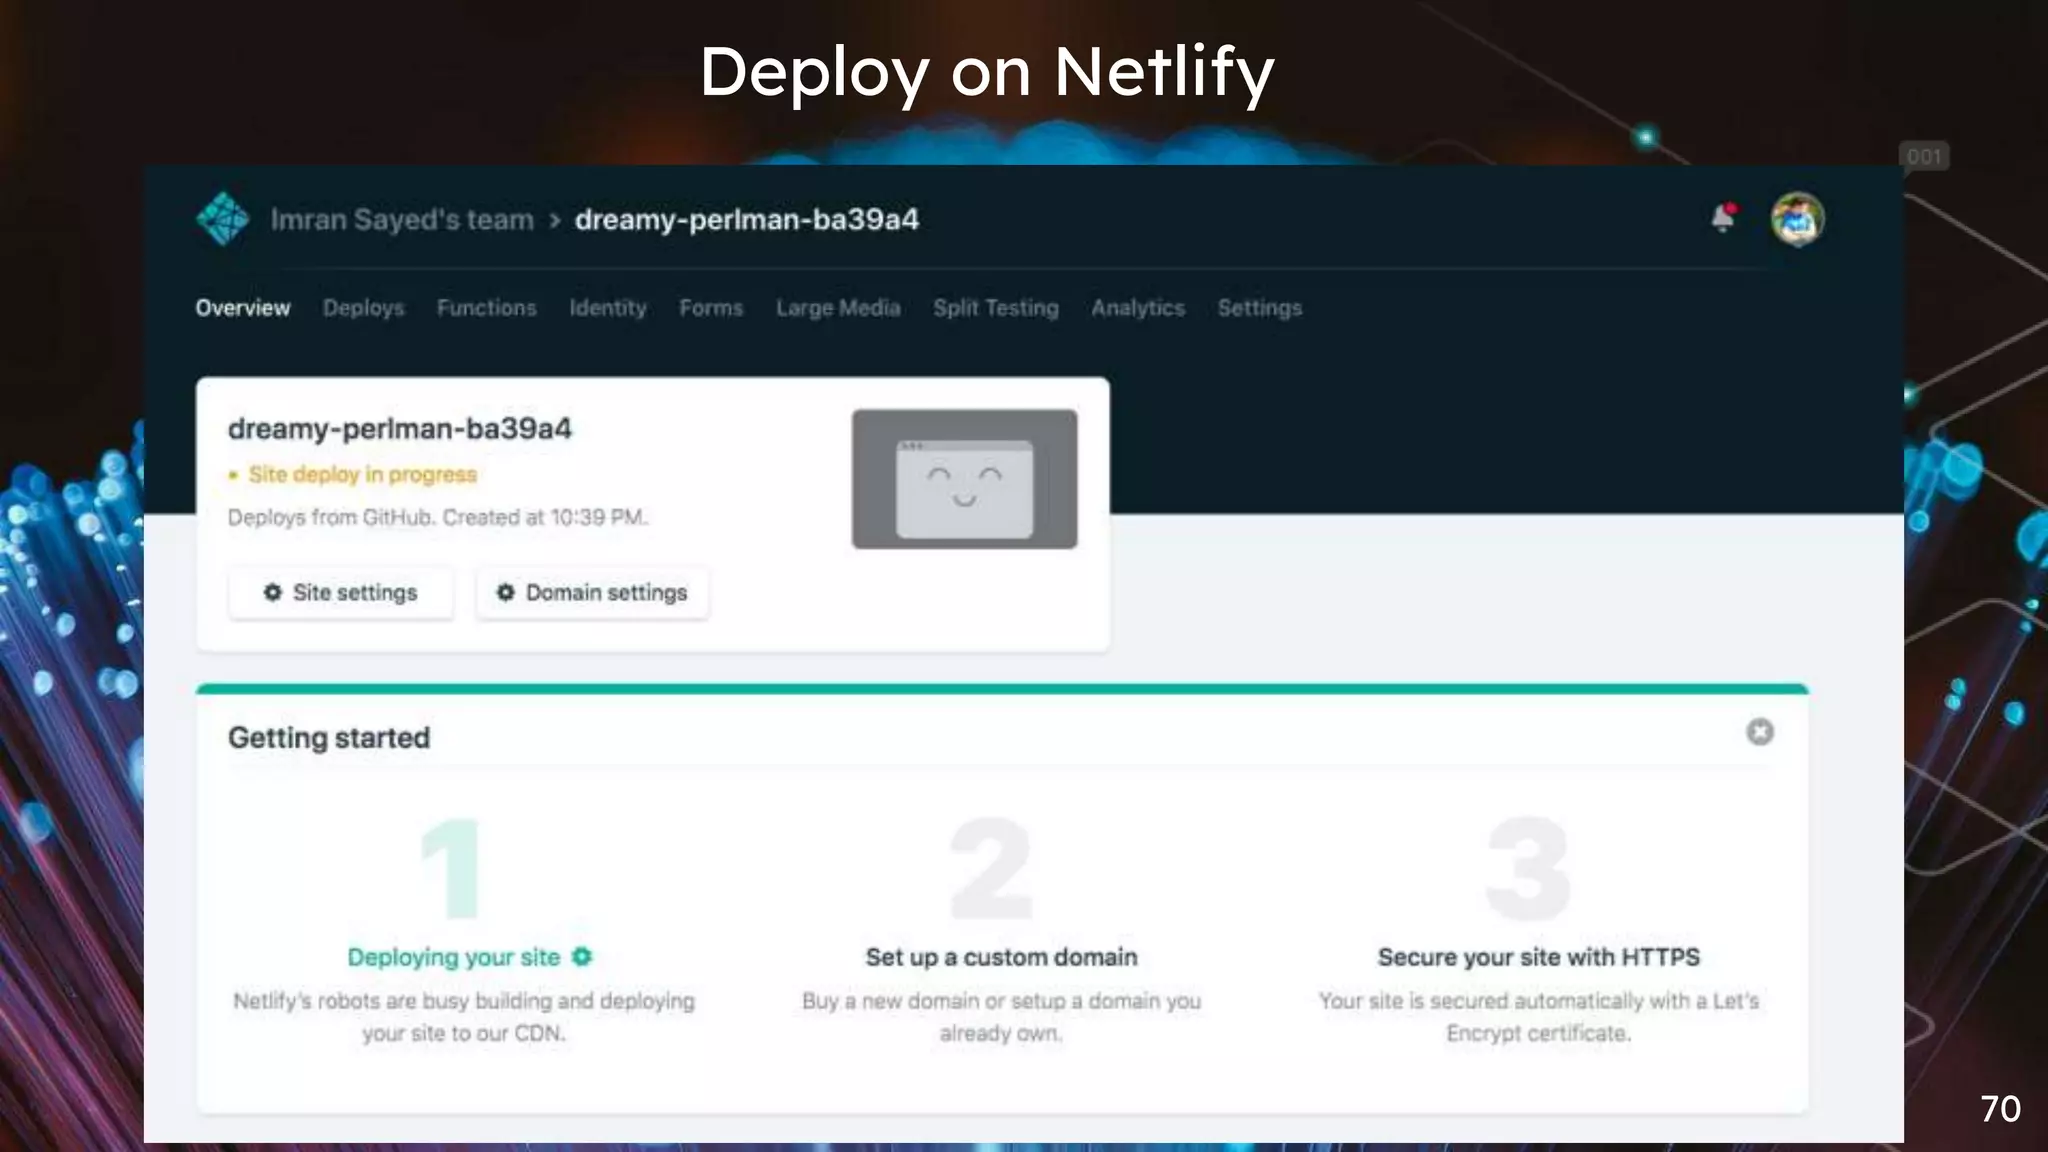Click the gear beside Deploying your site
This screenshot has height=1152, width=2048.
coord(582,957)
